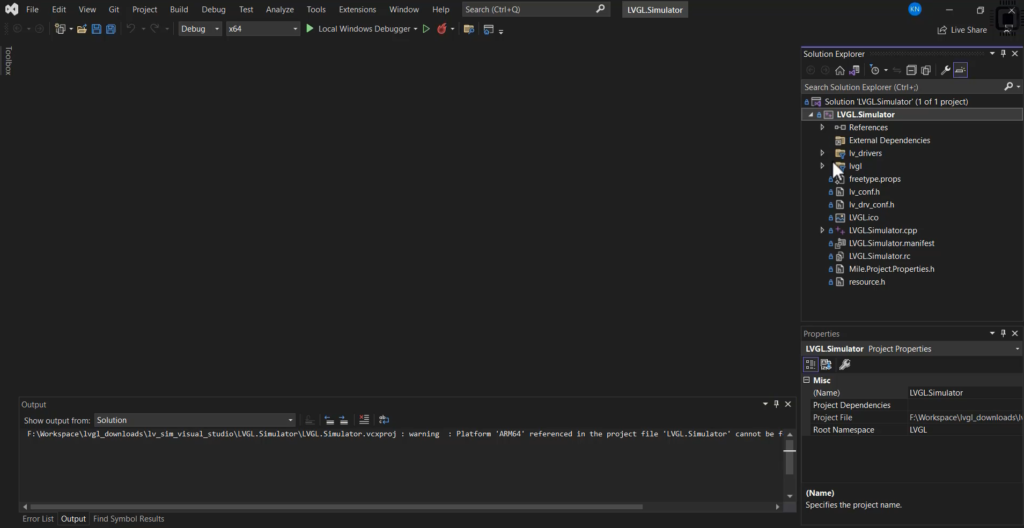Click the Local Windows Debugger button
The height and width of the screenshot is (528, 1024).
[364, 29]
